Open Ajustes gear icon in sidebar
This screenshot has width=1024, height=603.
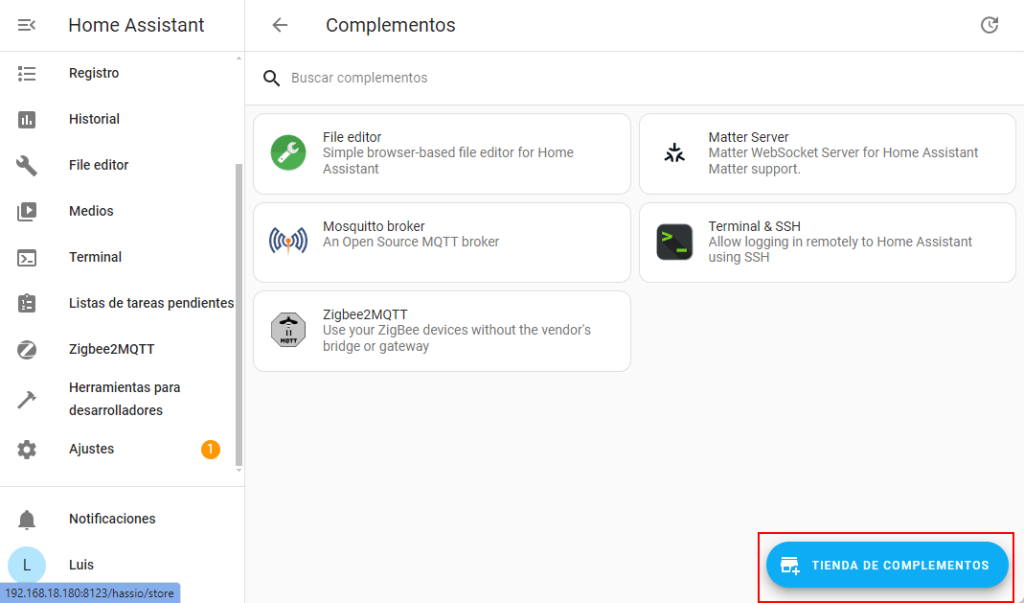27,449
